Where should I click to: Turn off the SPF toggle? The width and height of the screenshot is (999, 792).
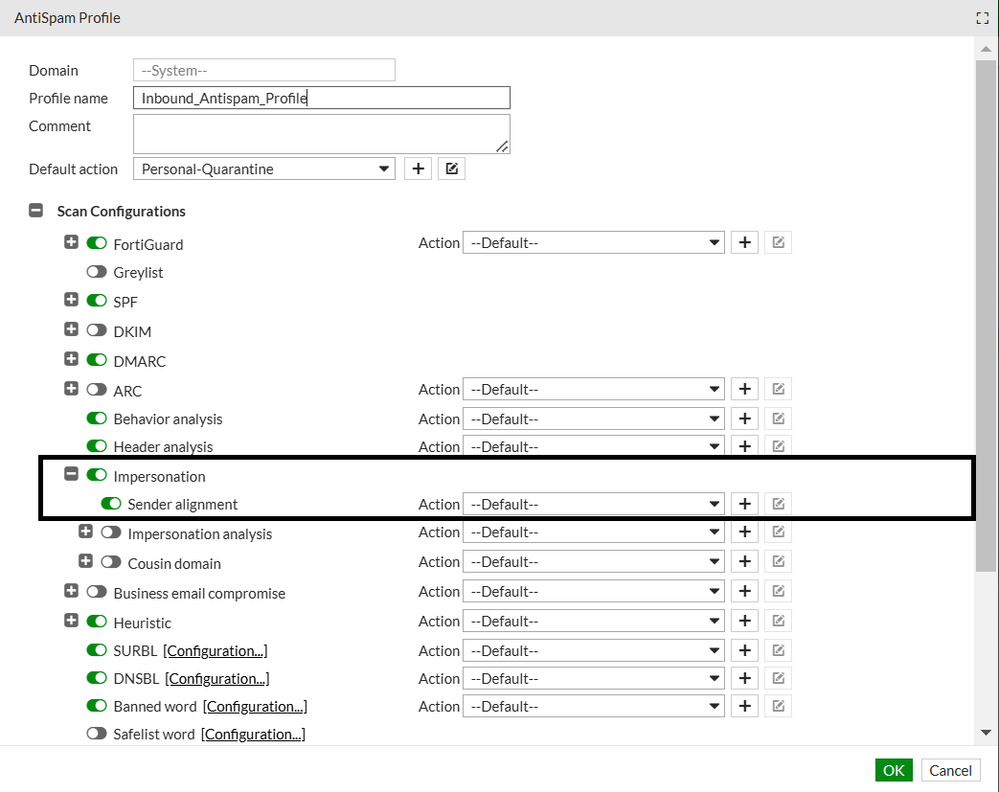coord(97,300)
